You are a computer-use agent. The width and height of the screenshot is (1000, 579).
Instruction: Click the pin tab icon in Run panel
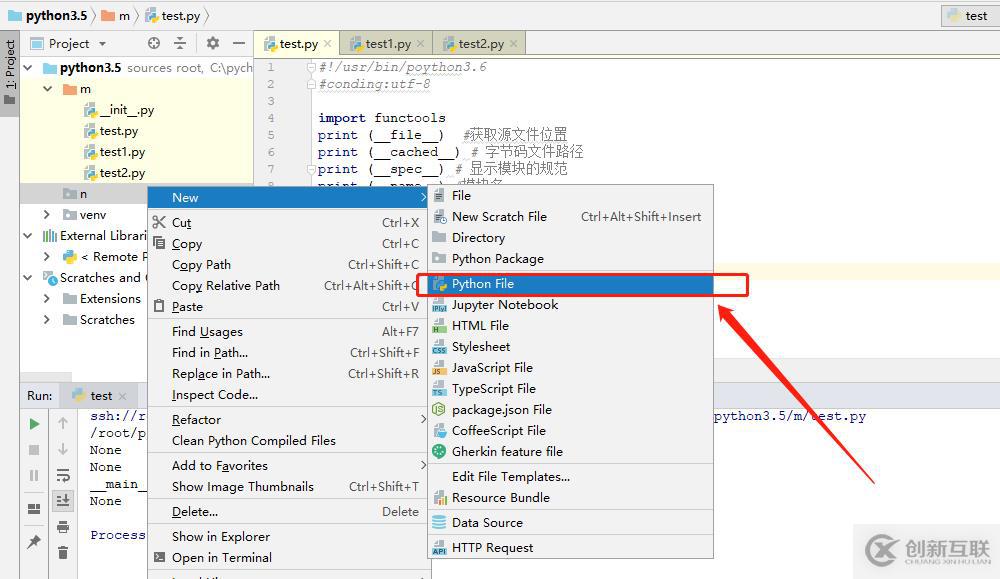pyautogui.click(x=34, y=541)
